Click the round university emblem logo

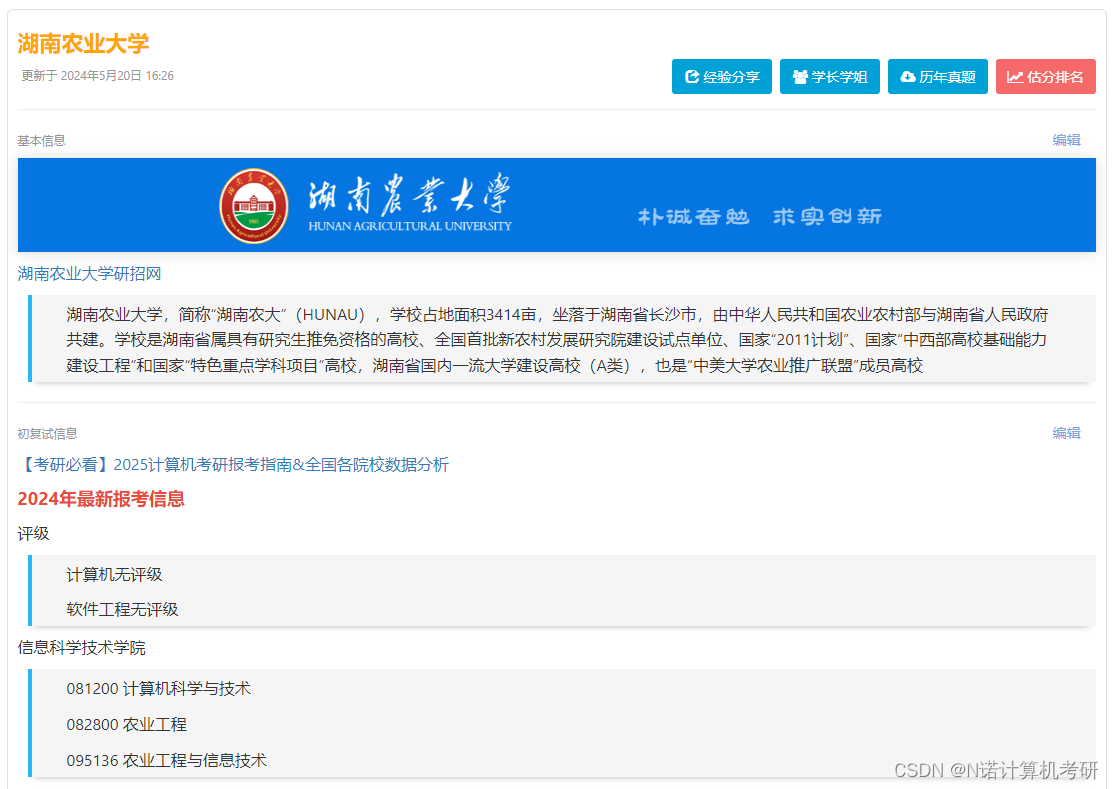point(254,206)
